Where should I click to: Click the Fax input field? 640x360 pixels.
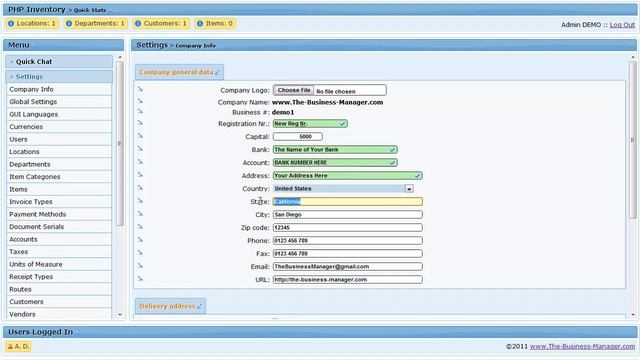pos(348,253)
